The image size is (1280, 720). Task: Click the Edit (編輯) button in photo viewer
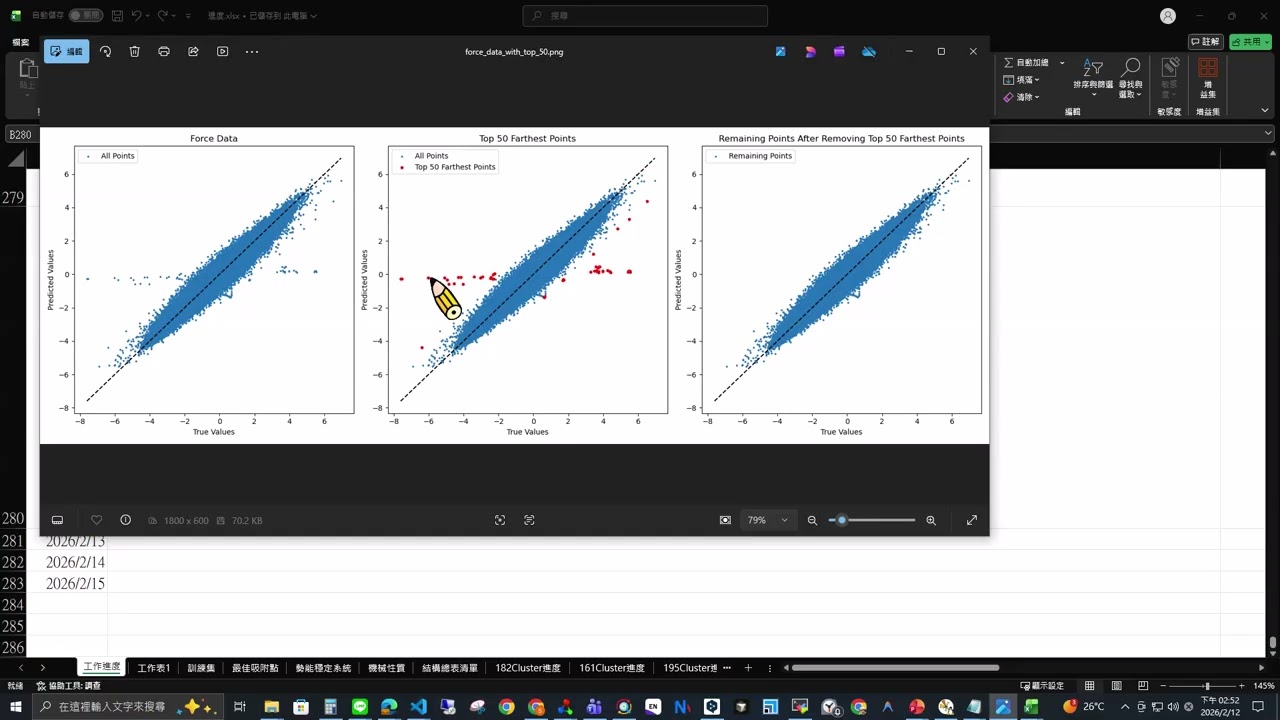[x=67, y=51]
